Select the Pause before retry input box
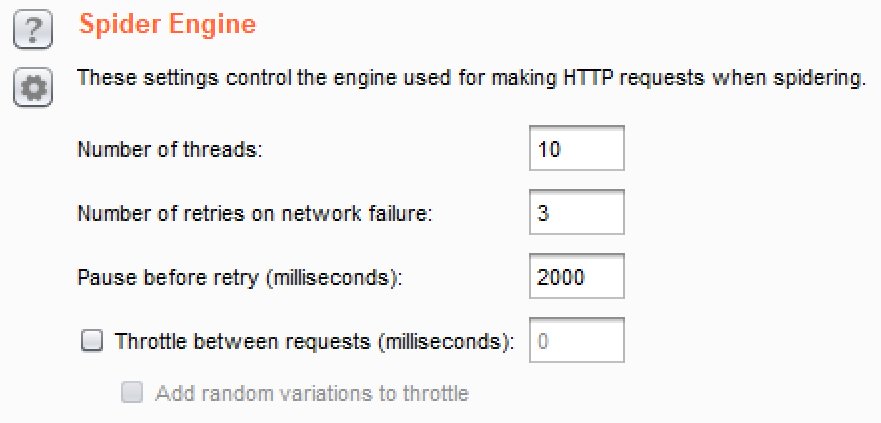This screenshot has height=423, width=881. [x=577, y=278]
